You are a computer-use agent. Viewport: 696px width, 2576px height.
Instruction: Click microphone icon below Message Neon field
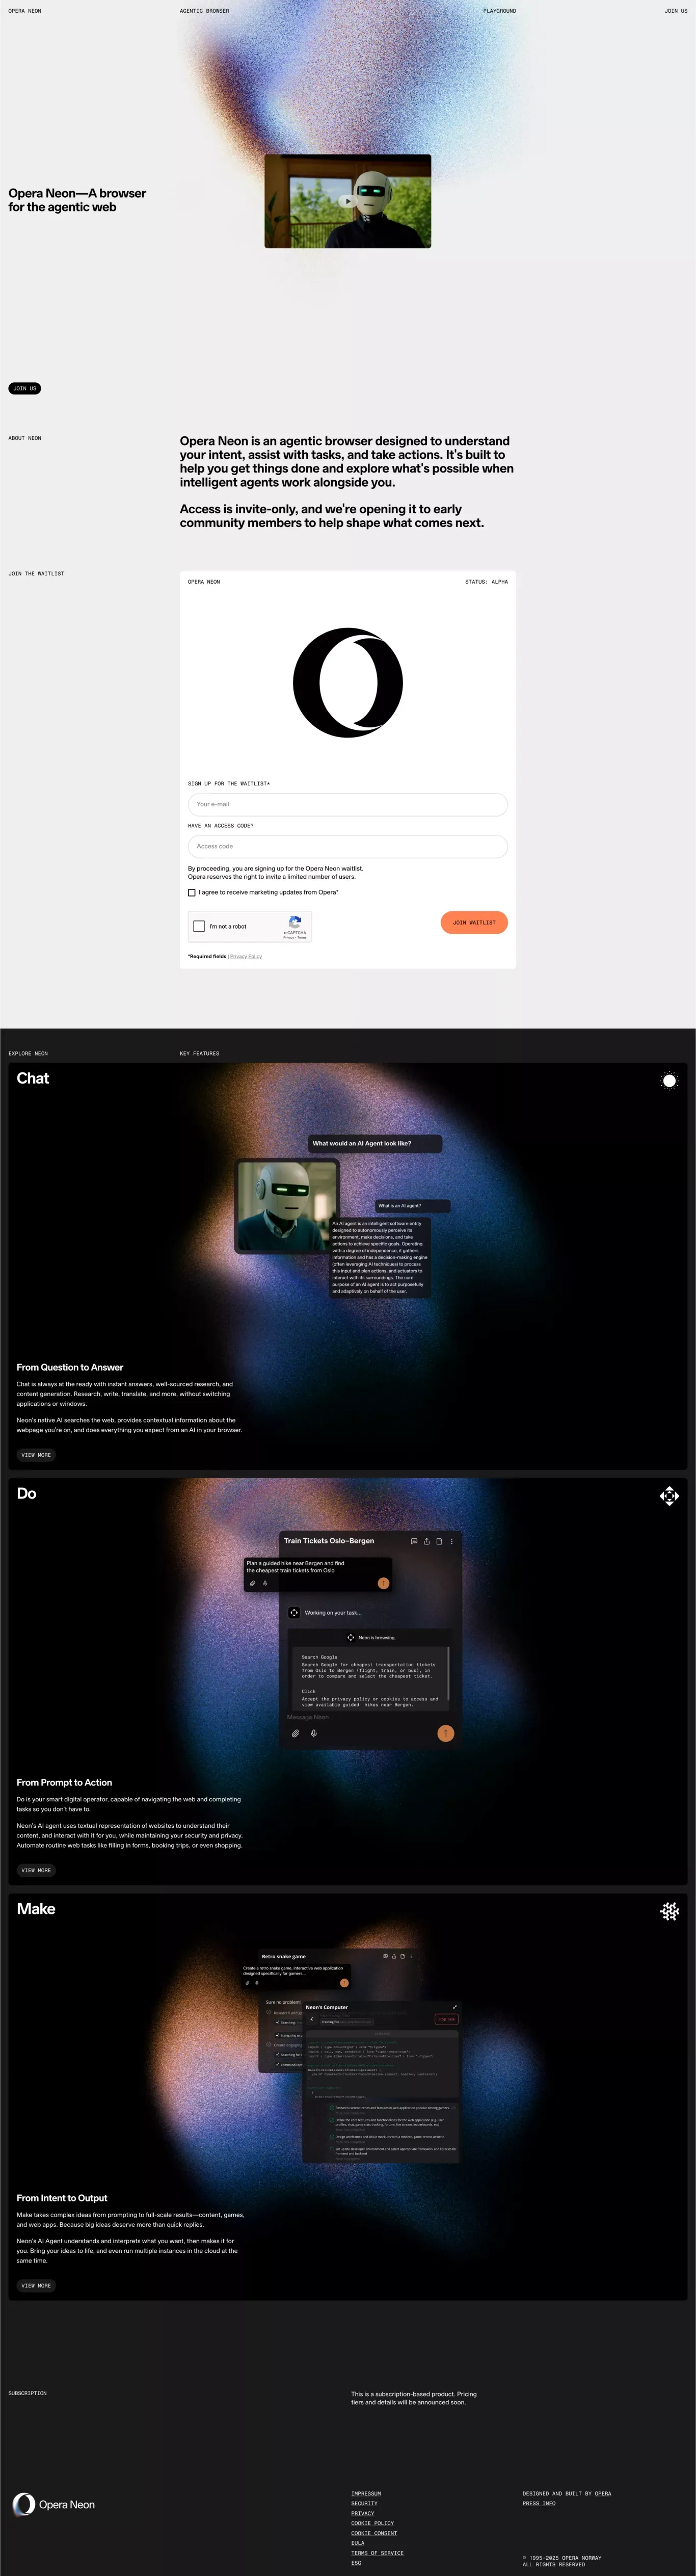click(313, 1733)
